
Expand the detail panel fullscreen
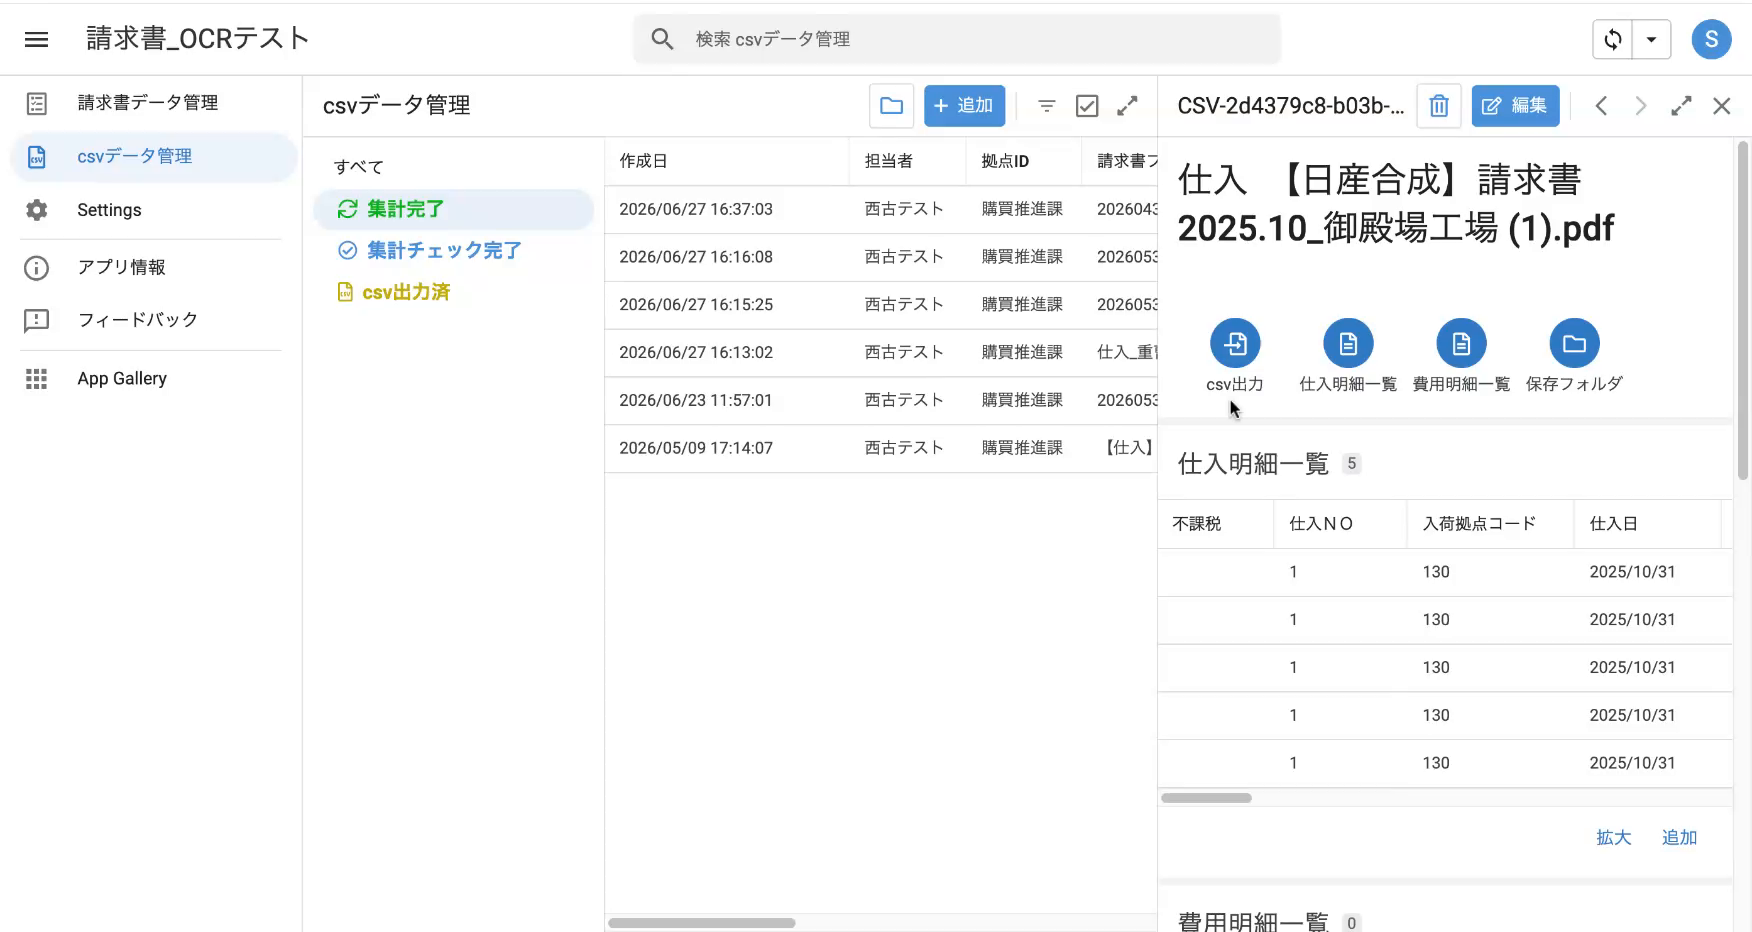click(x=1681, y=106)
